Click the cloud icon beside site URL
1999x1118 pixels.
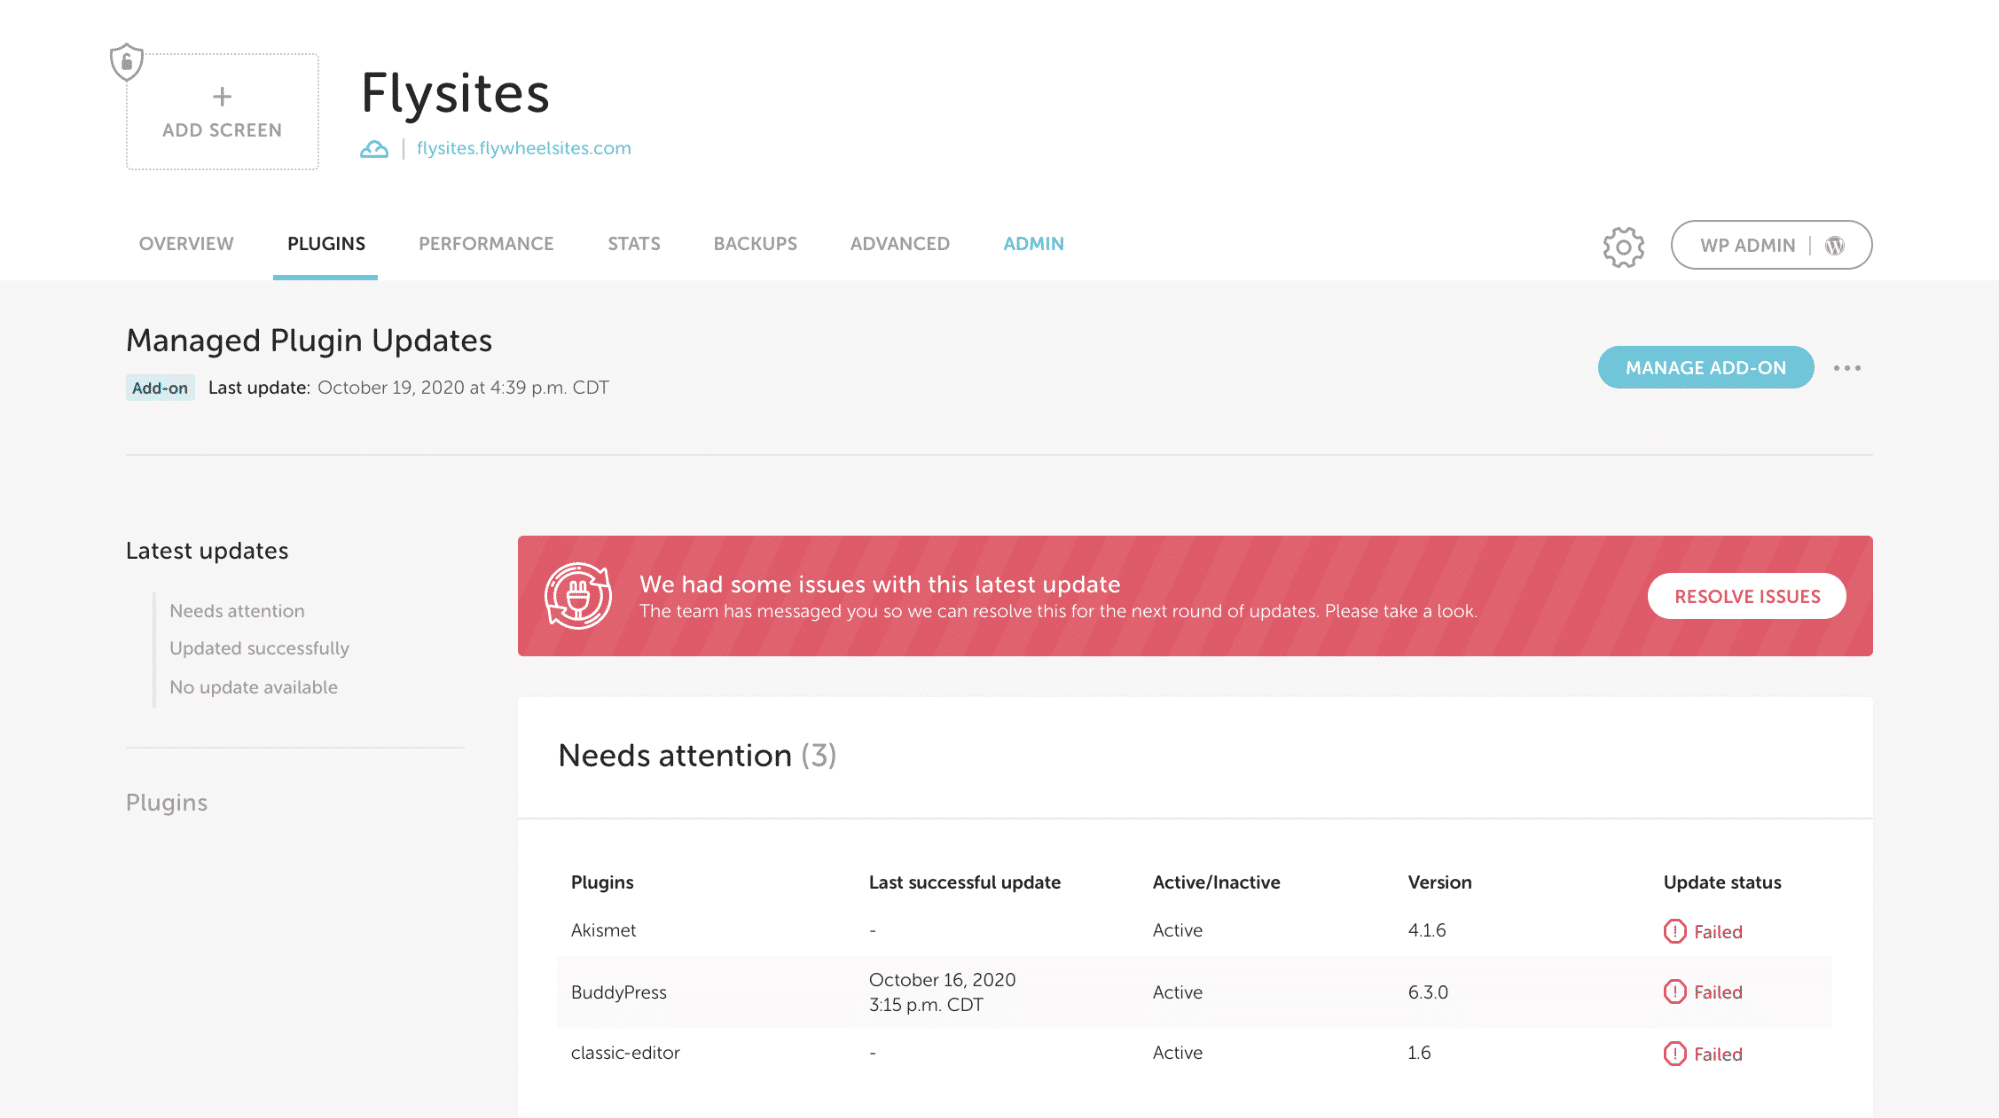tap(374, 149)
